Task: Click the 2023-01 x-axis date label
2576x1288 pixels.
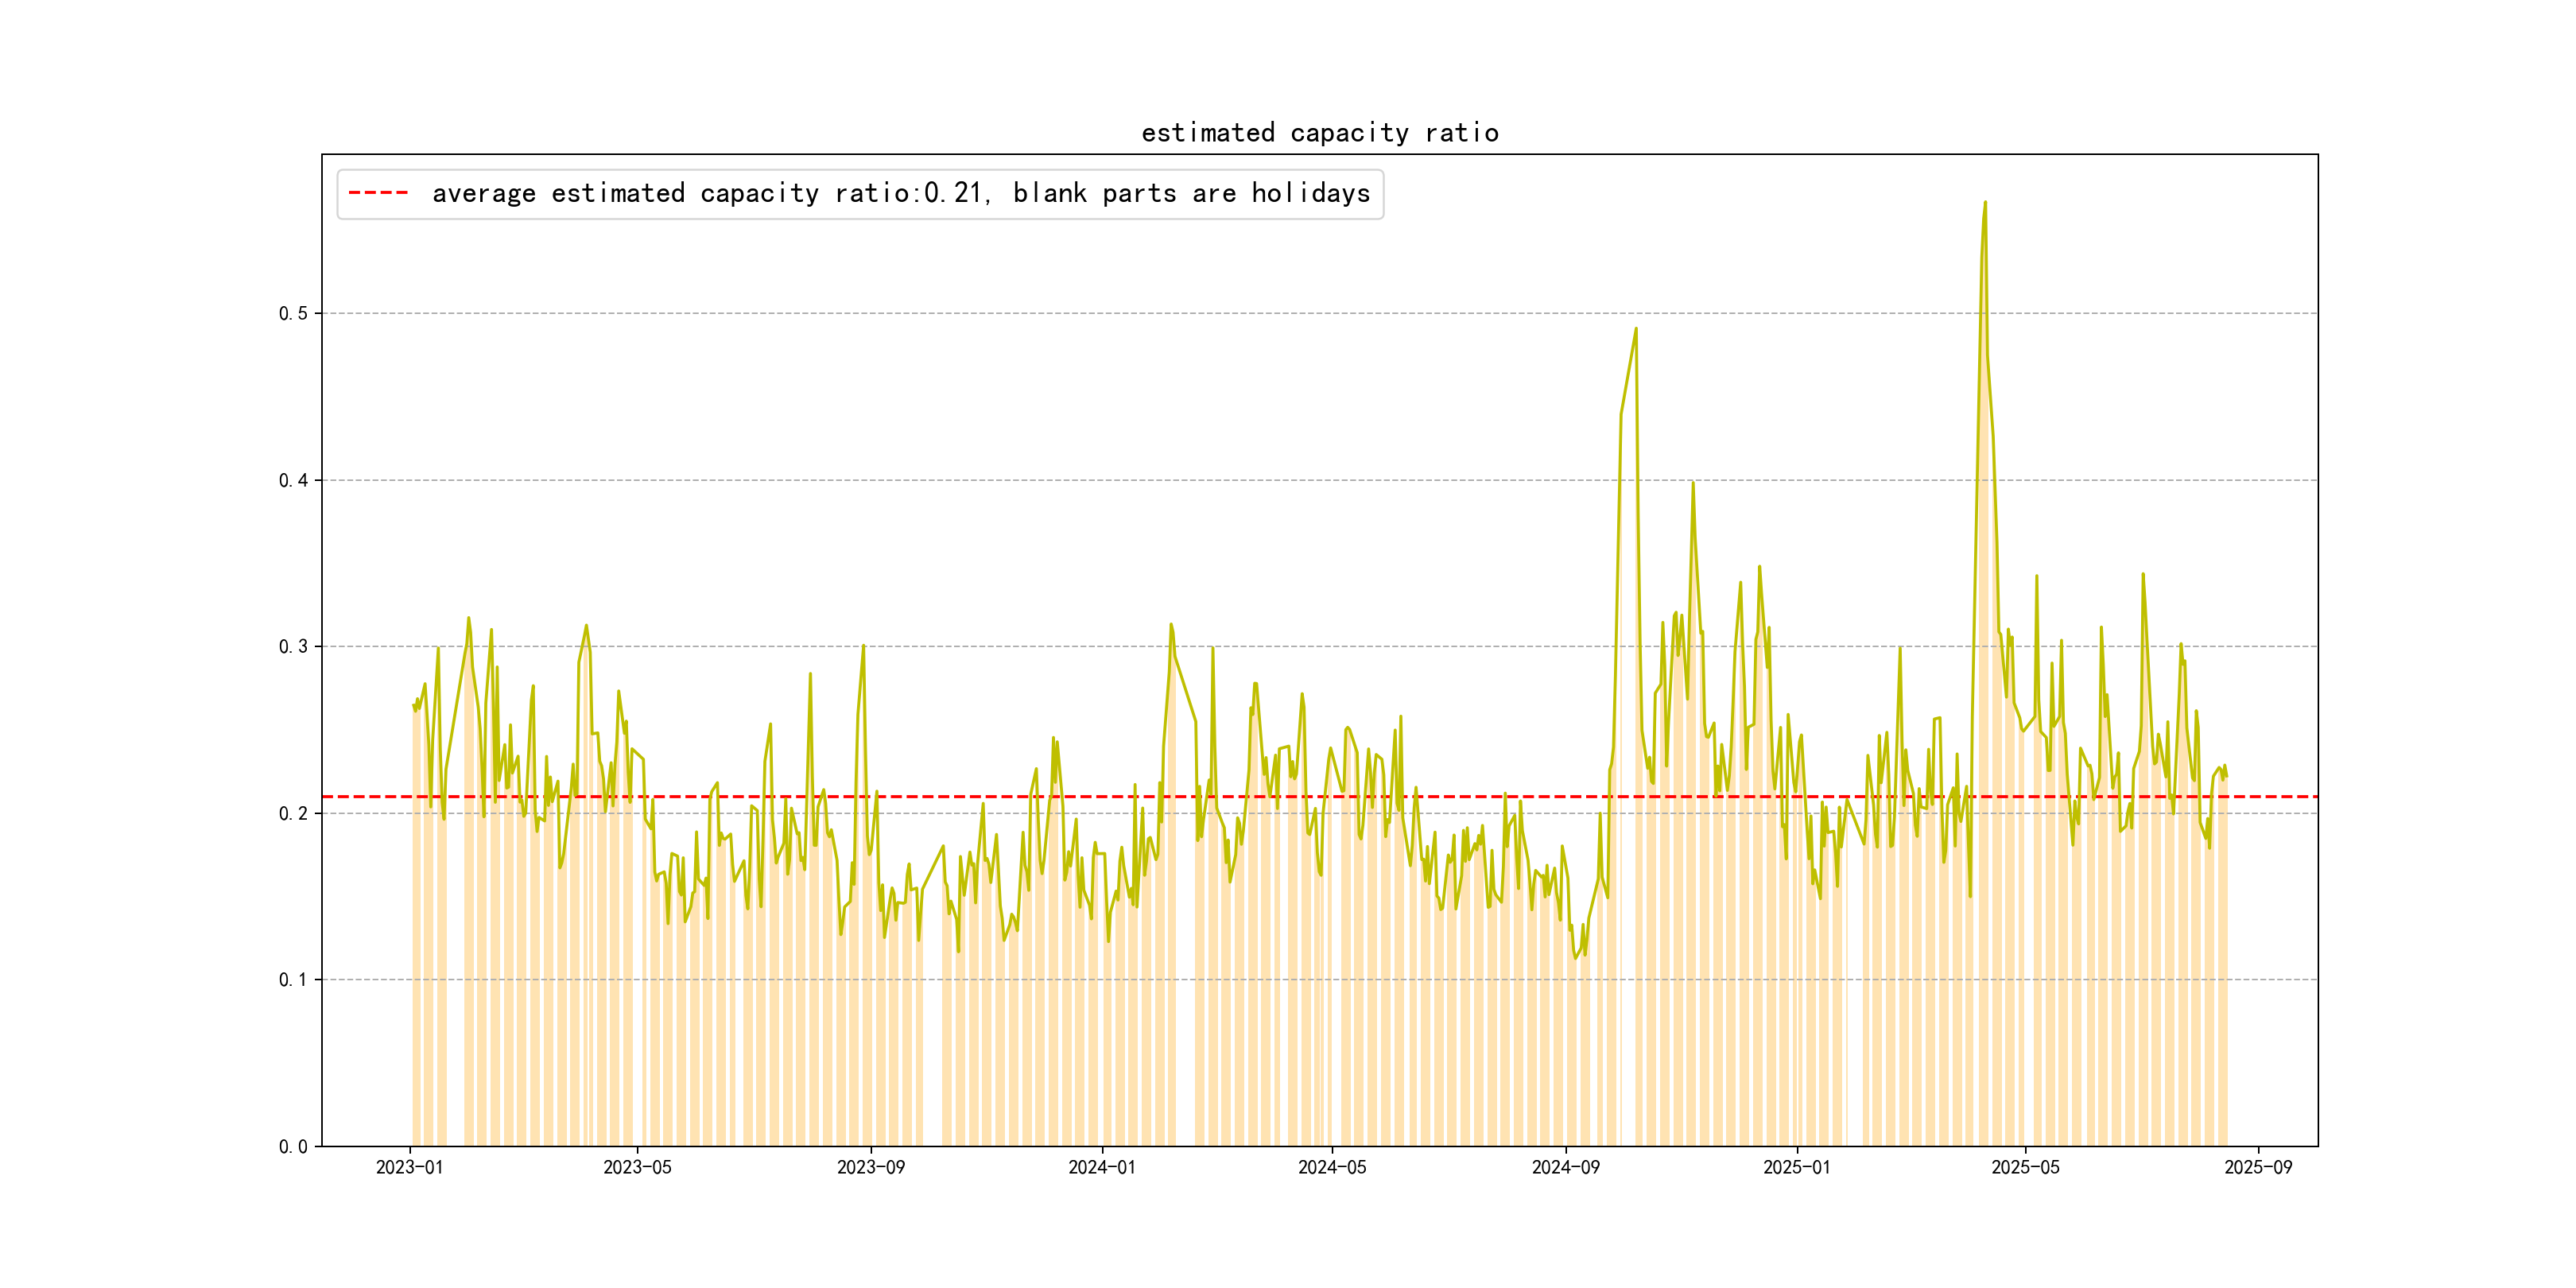Action: [x=409, y=1167]
